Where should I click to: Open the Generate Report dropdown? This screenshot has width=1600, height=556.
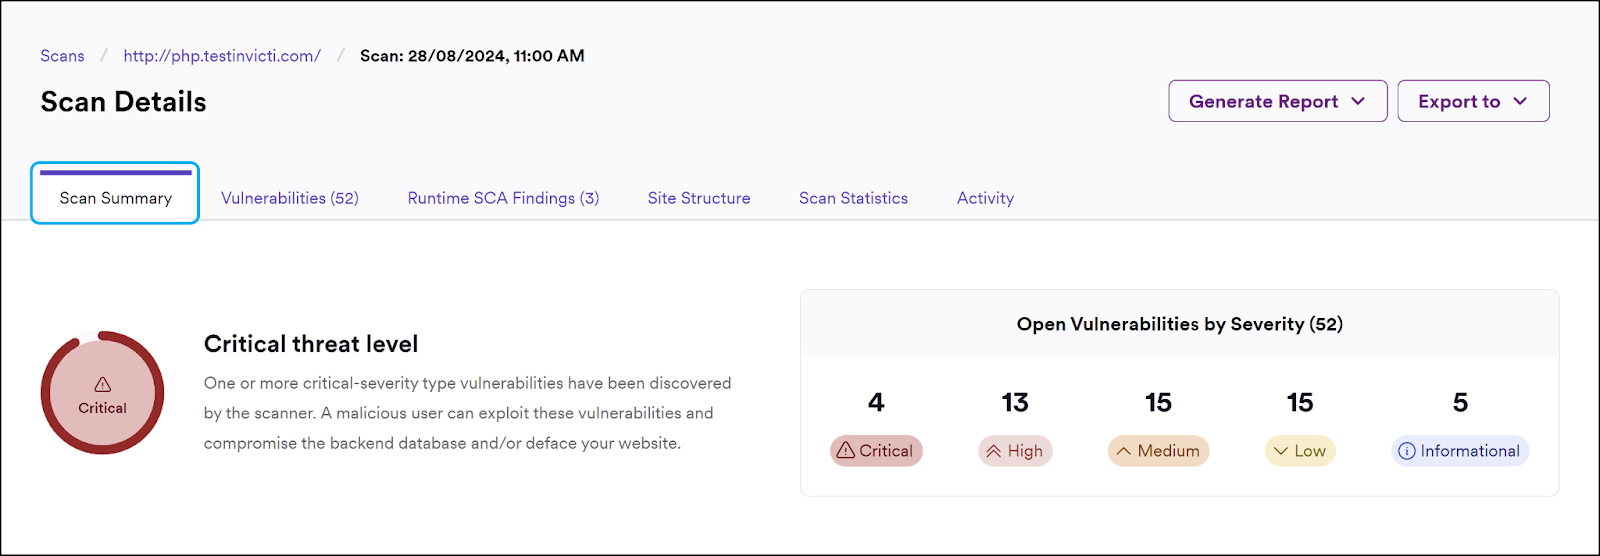1278,101
